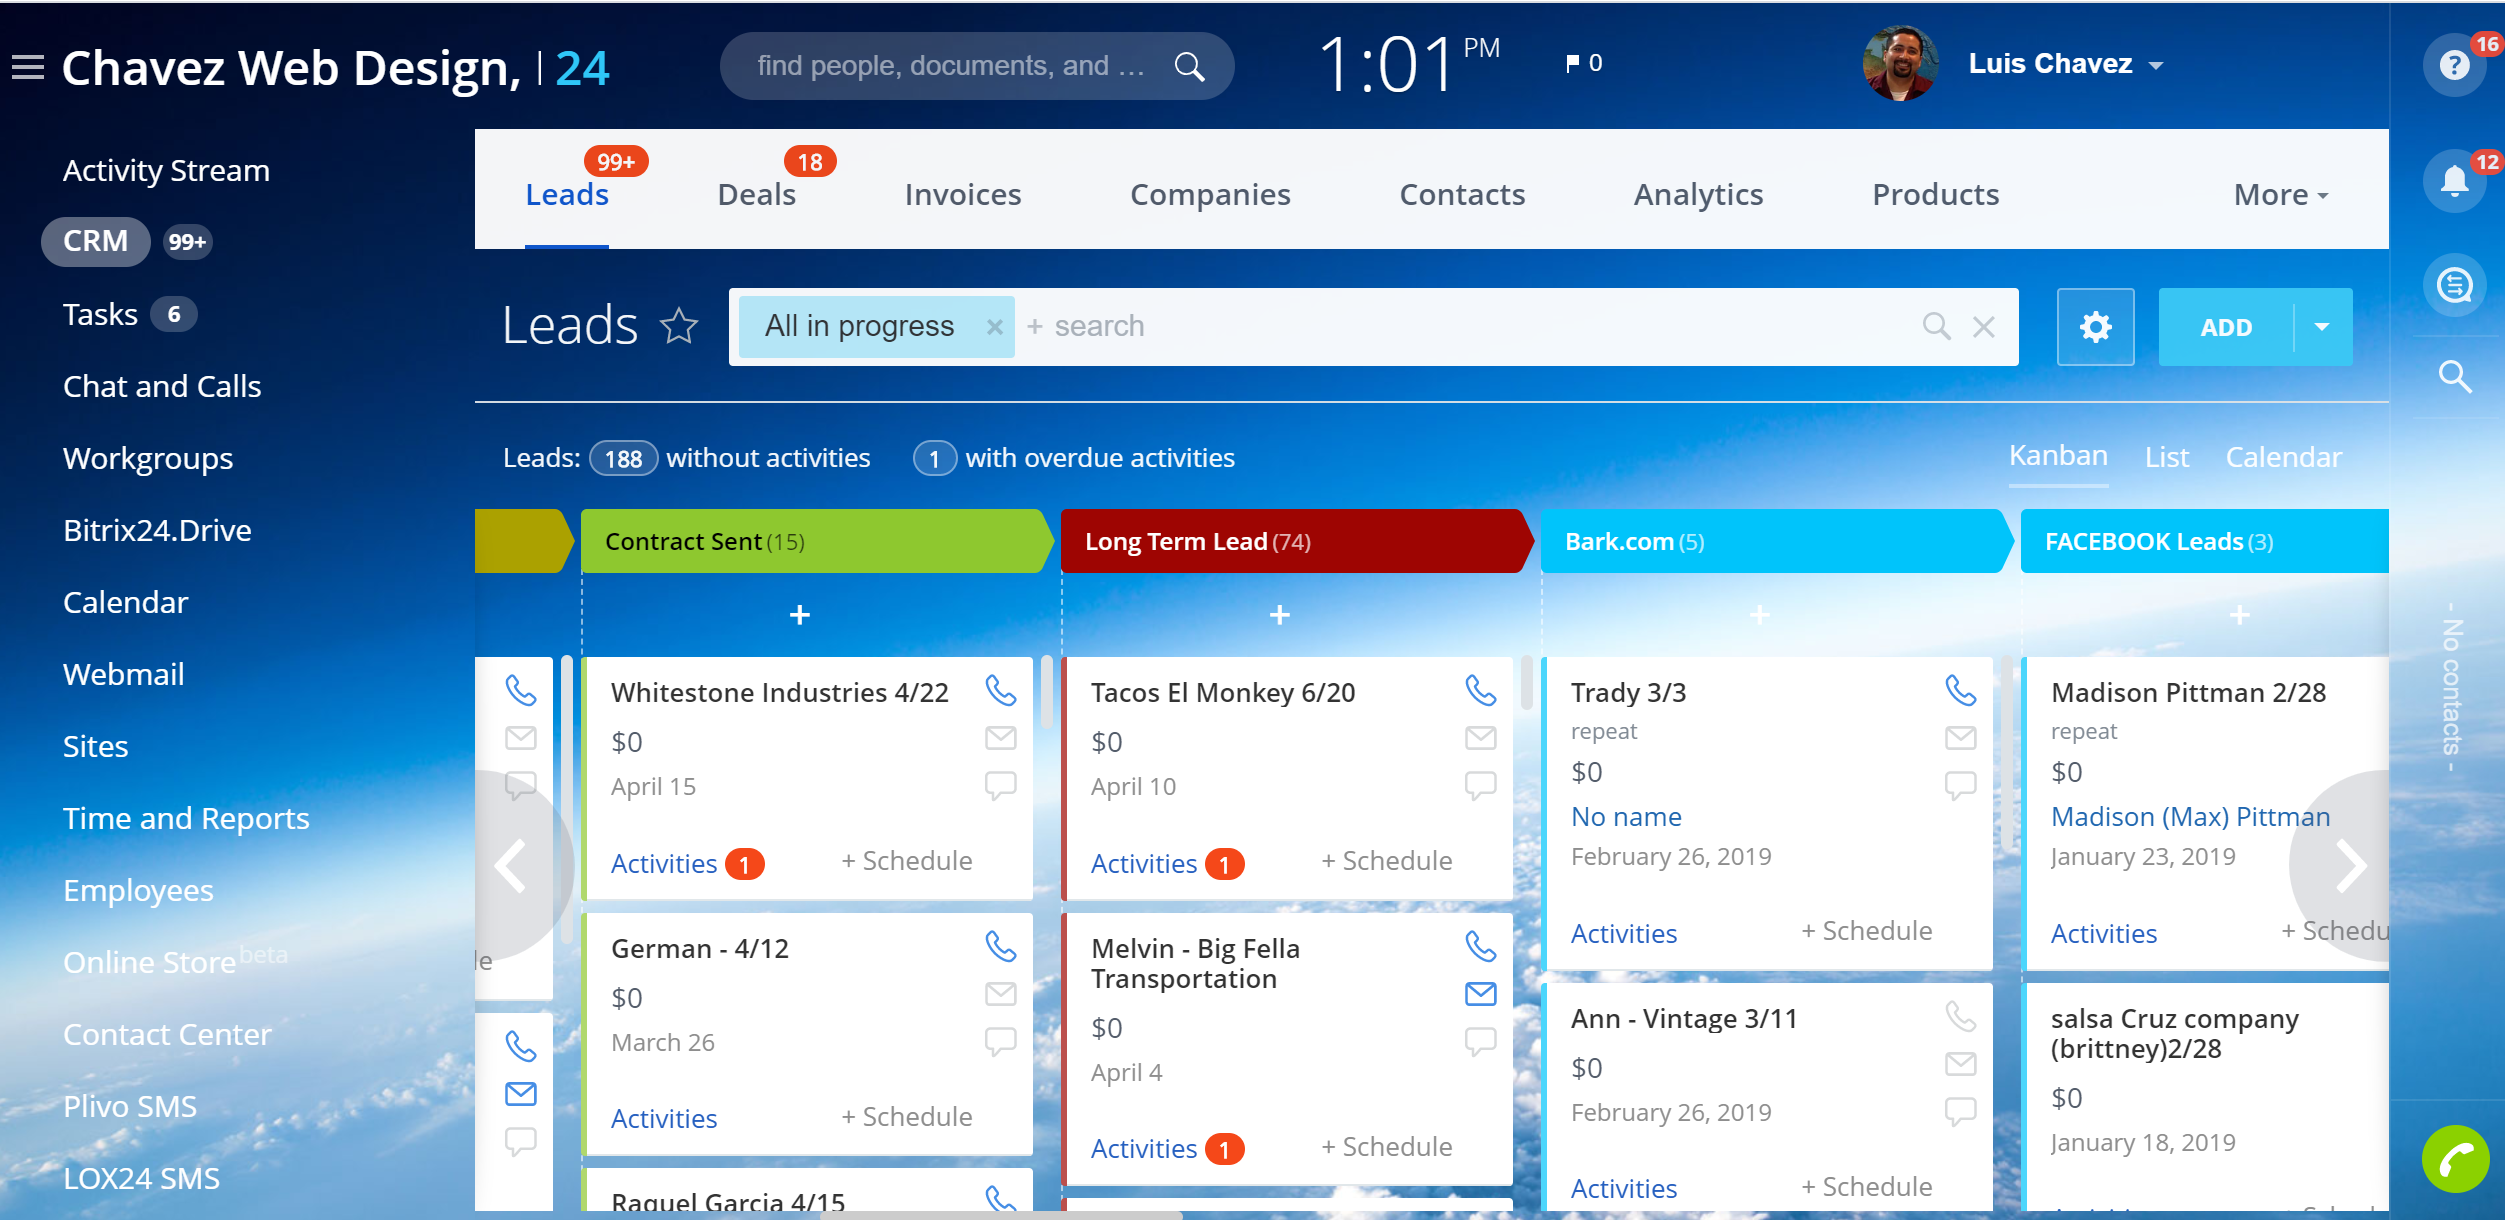Filter 188 leads without activities

point(730,458)
